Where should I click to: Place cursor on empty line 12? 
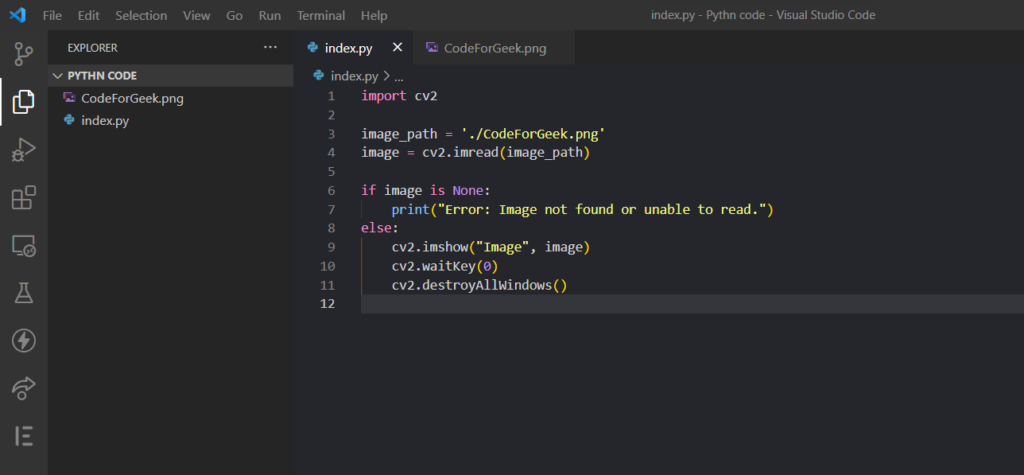point(692,304)
